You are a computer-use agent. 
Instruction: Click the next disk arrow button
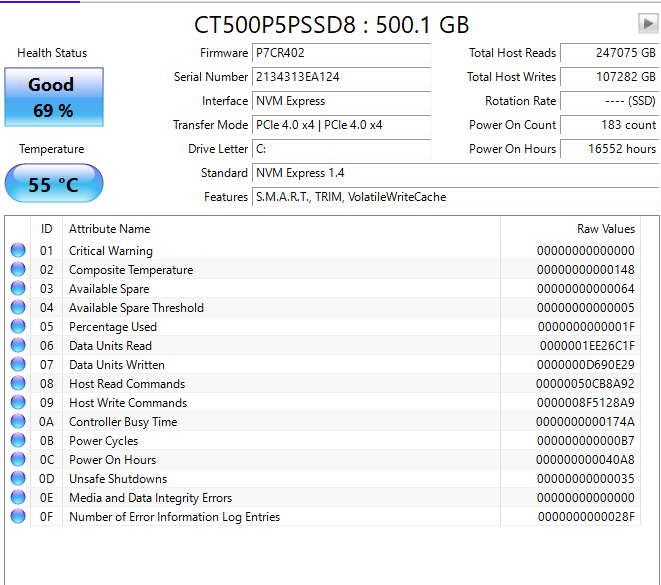648,23
